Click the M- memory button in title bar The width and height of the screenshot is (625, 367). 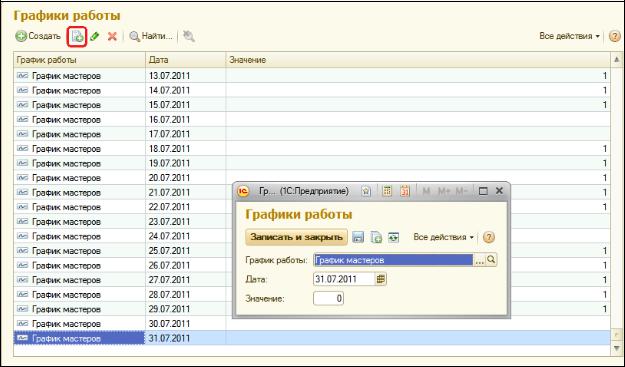[461, 191]
